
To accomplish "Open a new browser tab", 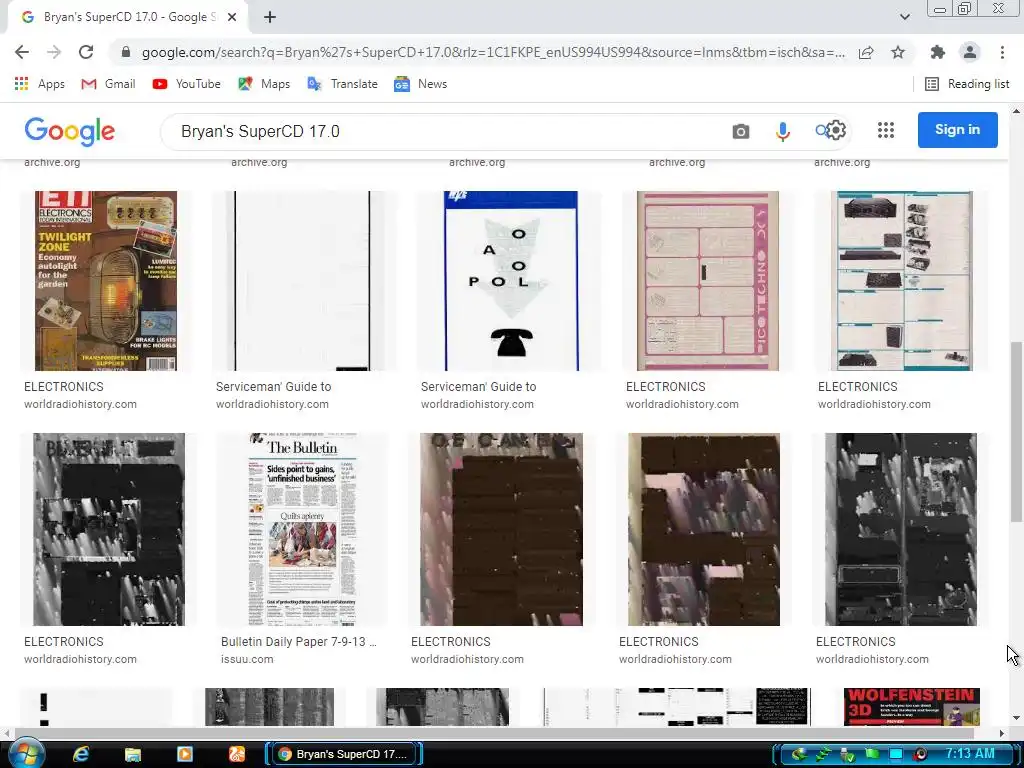I will pos(270,18).
